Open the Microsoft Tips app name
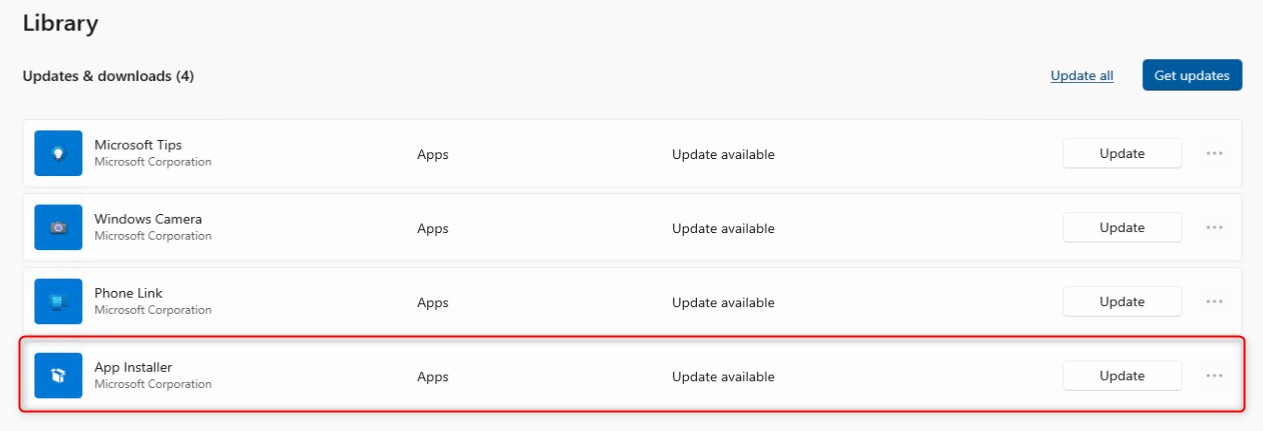This screenshot has width=1263, height=431. 138,145
